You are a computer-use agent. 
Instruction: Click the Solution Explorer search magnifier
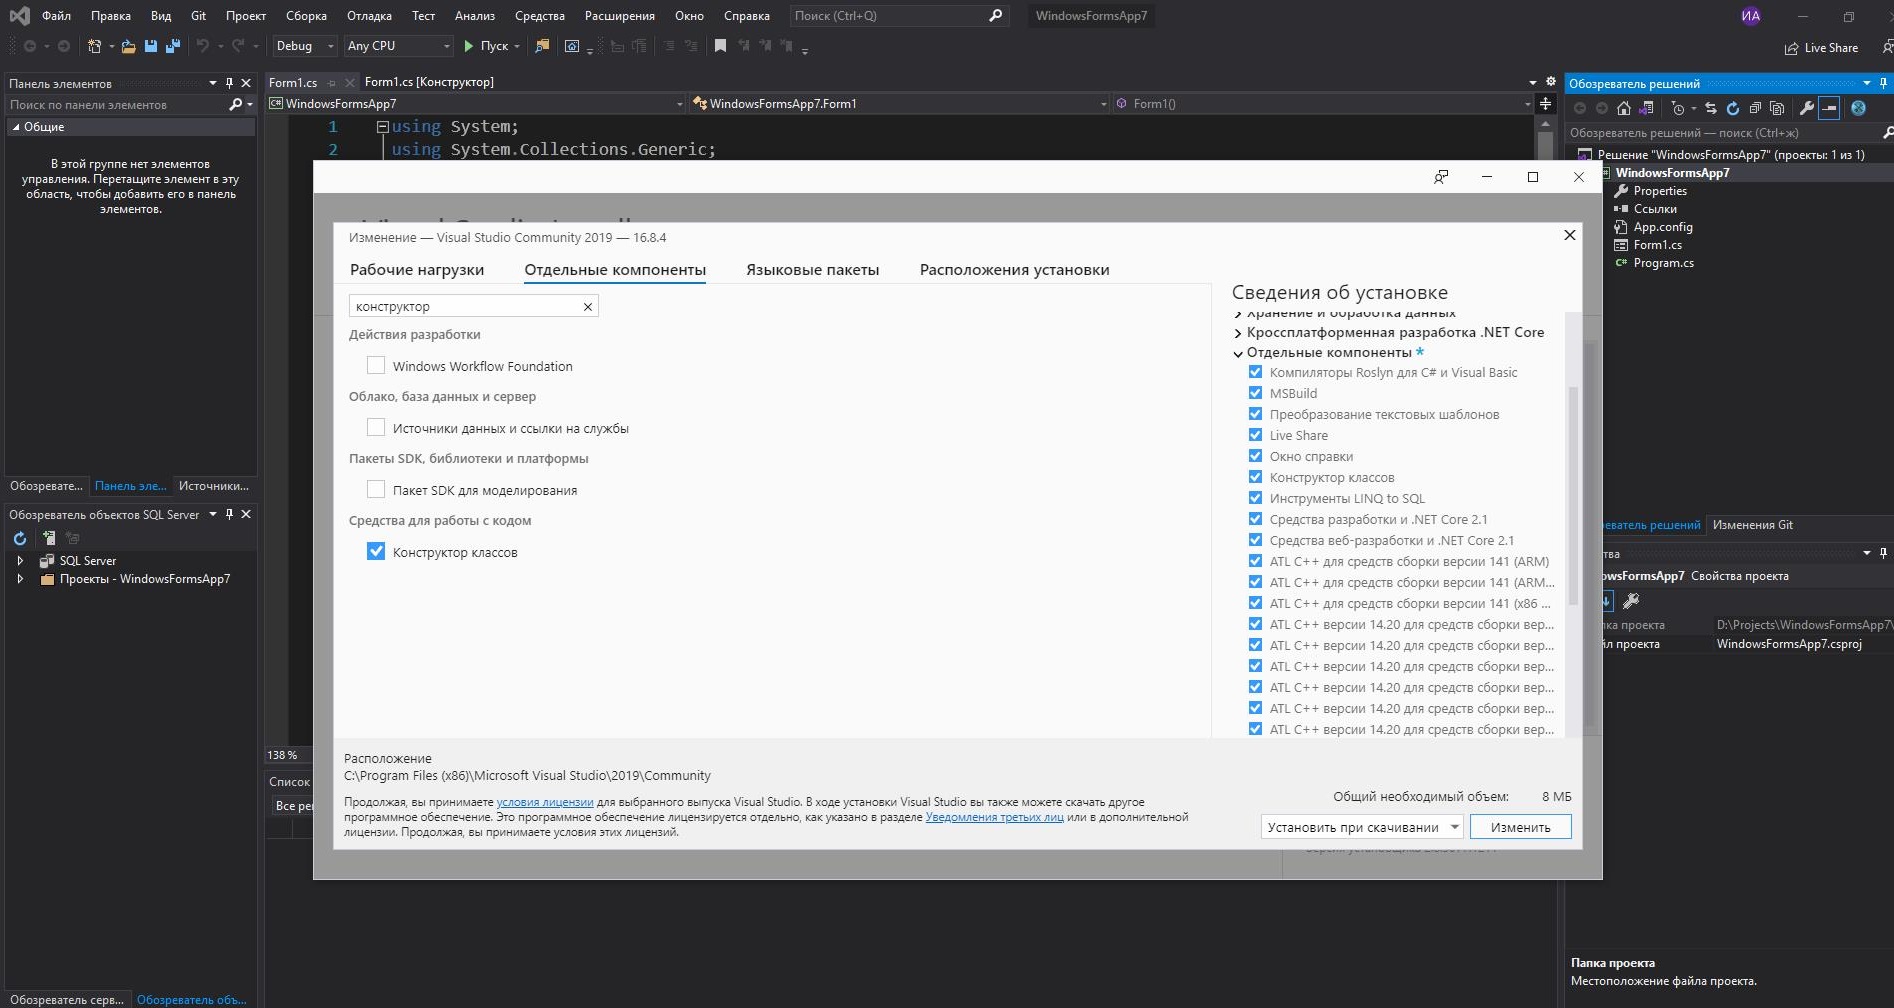pos(1888,132)
